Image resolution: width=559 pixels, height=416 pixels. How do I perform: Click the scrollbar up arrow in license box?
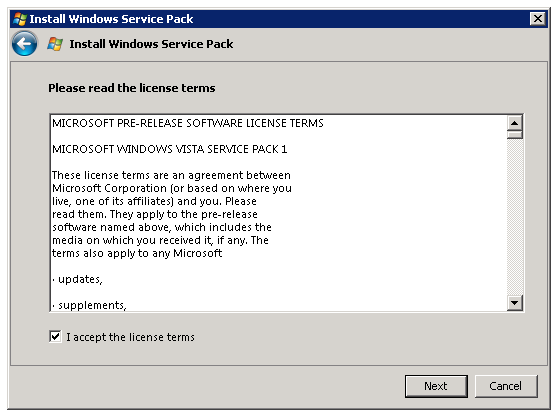click(x=514, y=123)
